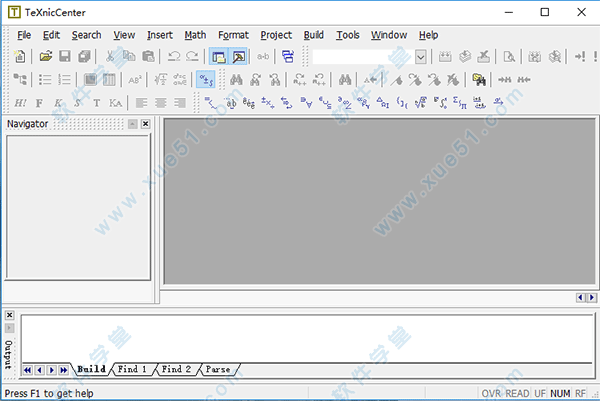Click the New document icon
The height and width of the screenshot is (401, 600).
tap(21, 57)
